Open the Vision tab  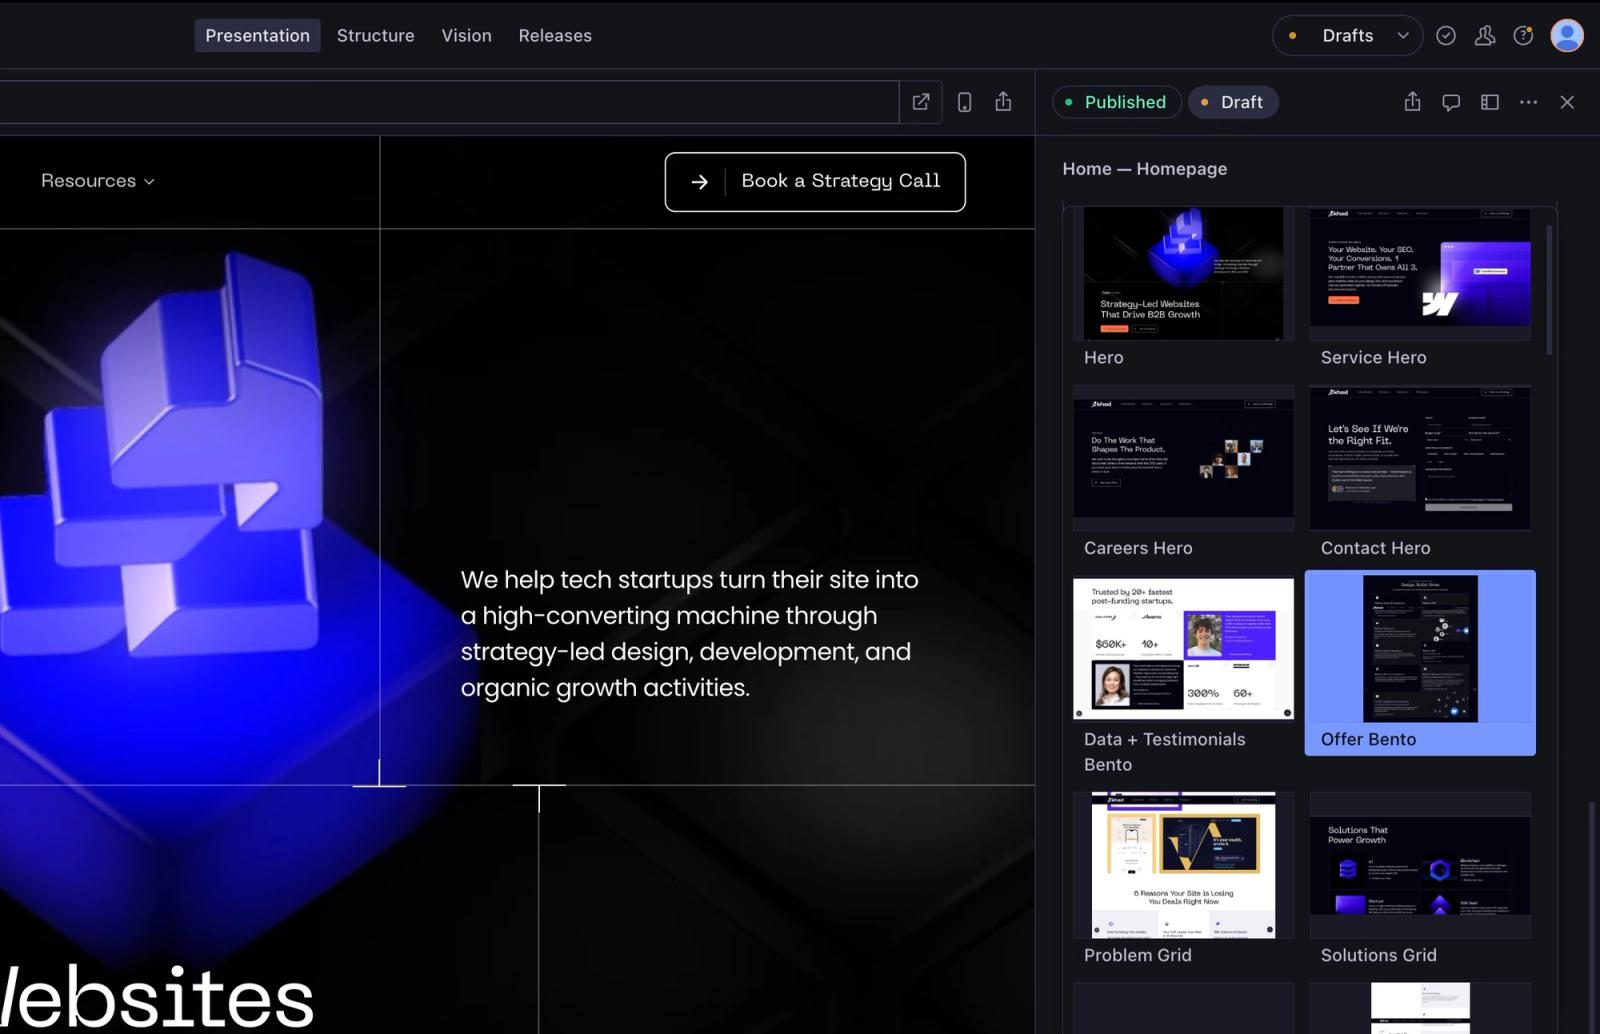coord(467,35)
